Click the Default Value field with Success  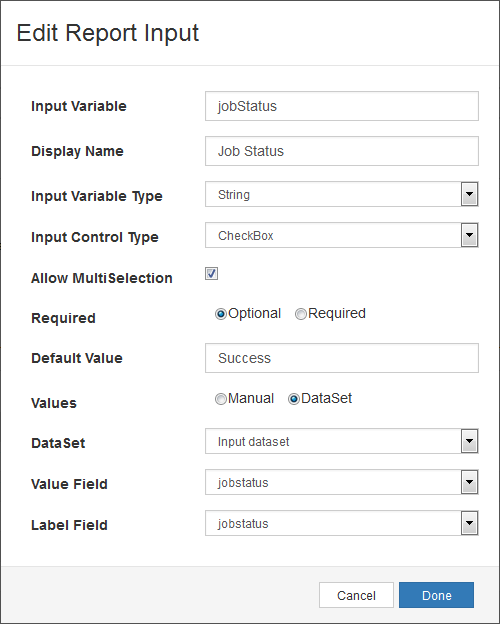342,358
